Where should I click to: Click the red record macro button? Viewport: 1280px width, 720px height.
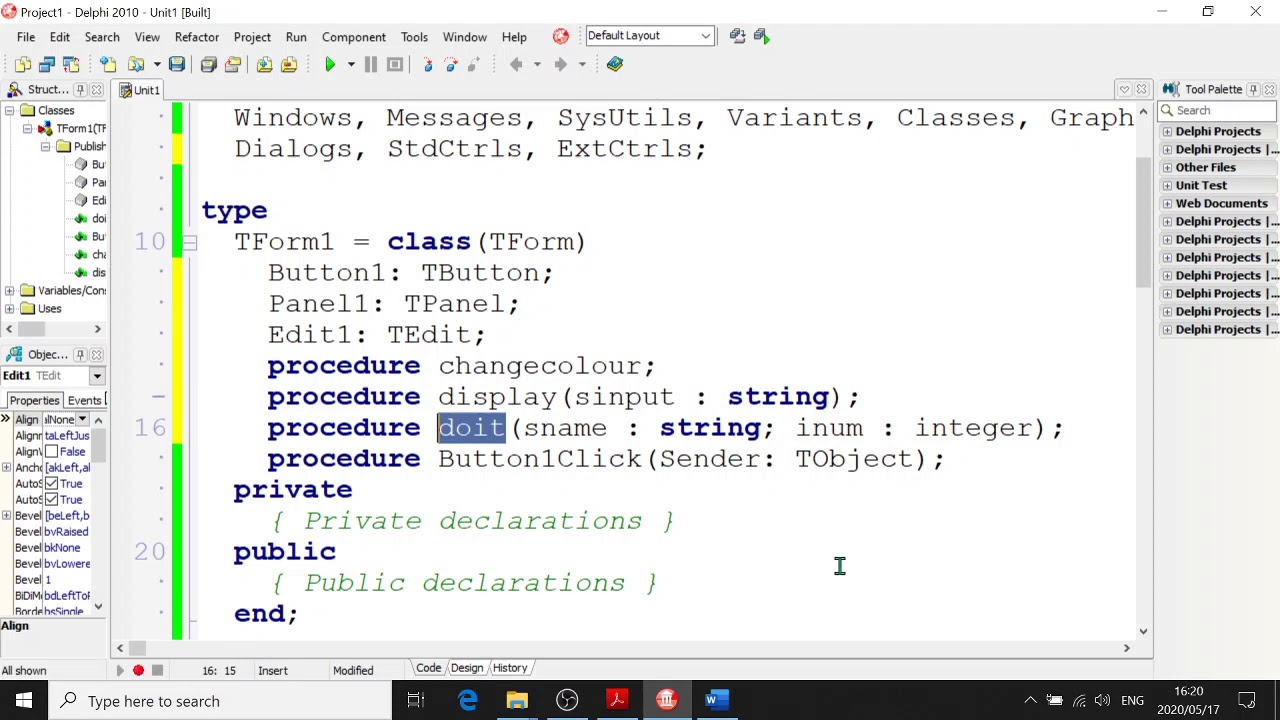tap(138, 670)
